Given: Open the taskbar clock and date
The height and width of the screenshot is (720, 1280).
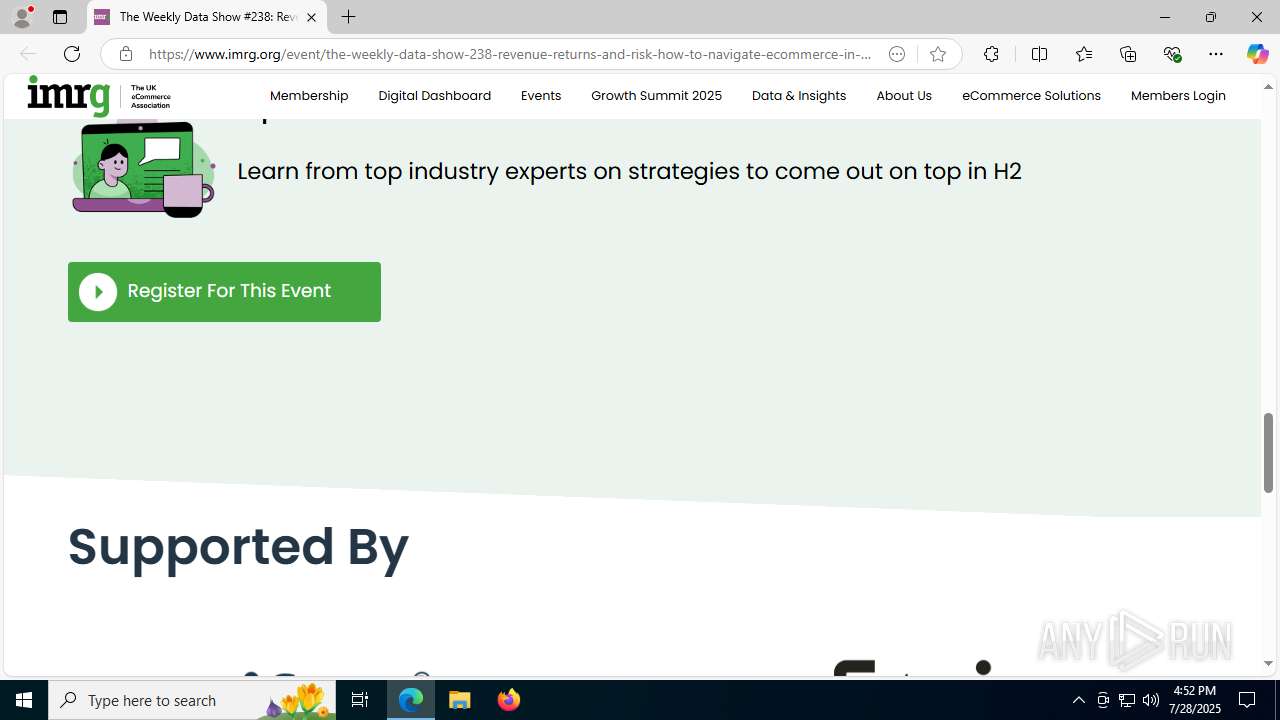Looking at the screenshot, I should [x=1194, y=700].
